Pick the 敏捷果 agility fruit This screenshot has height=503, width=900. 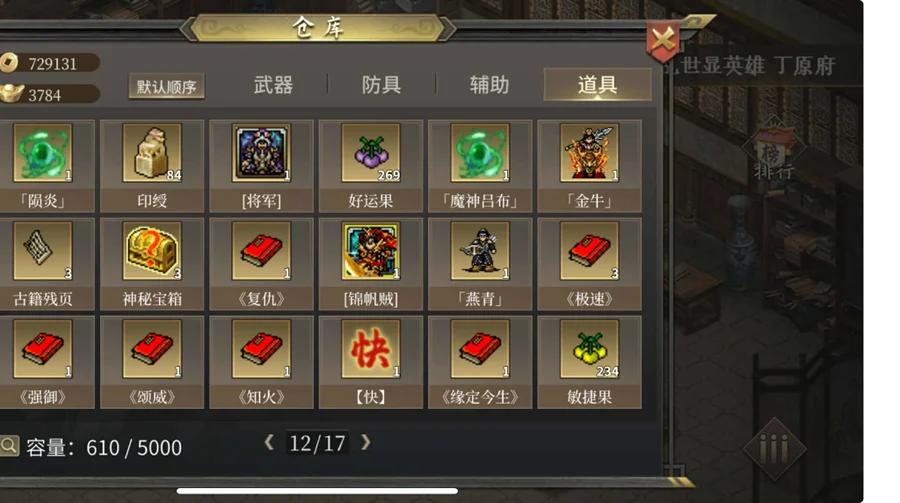[x=589, y=362]
